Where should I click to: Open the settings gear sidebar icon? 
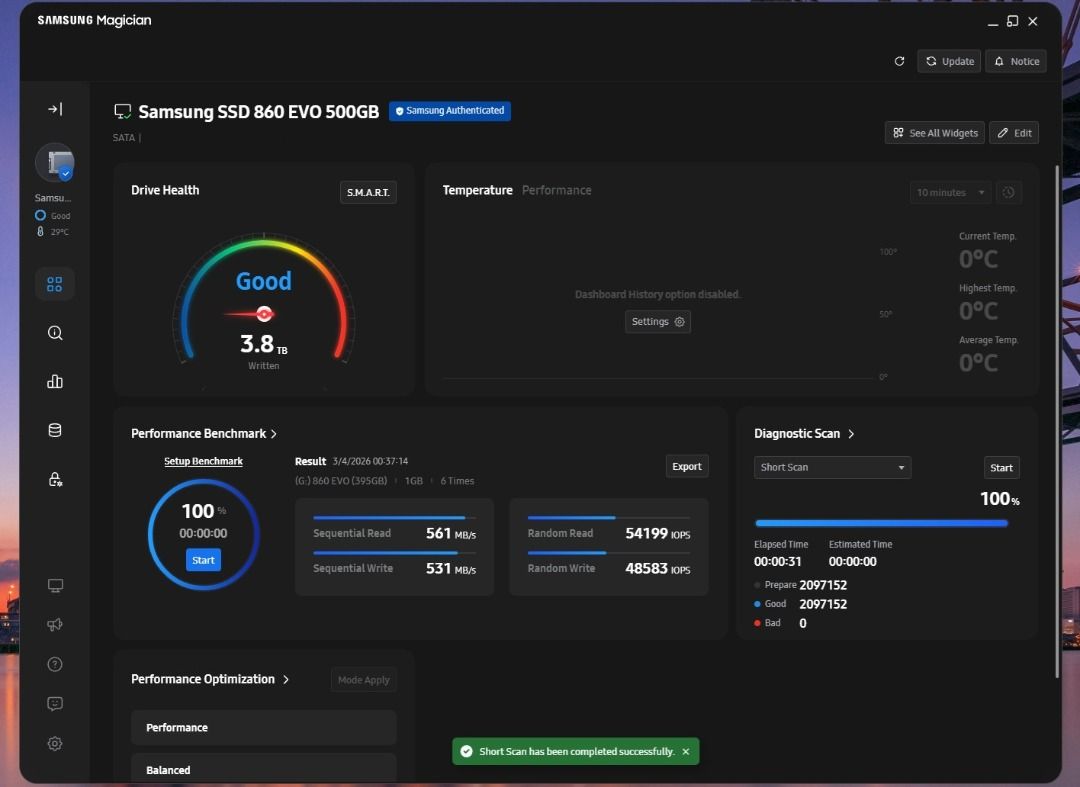click(x=55, y=744)
